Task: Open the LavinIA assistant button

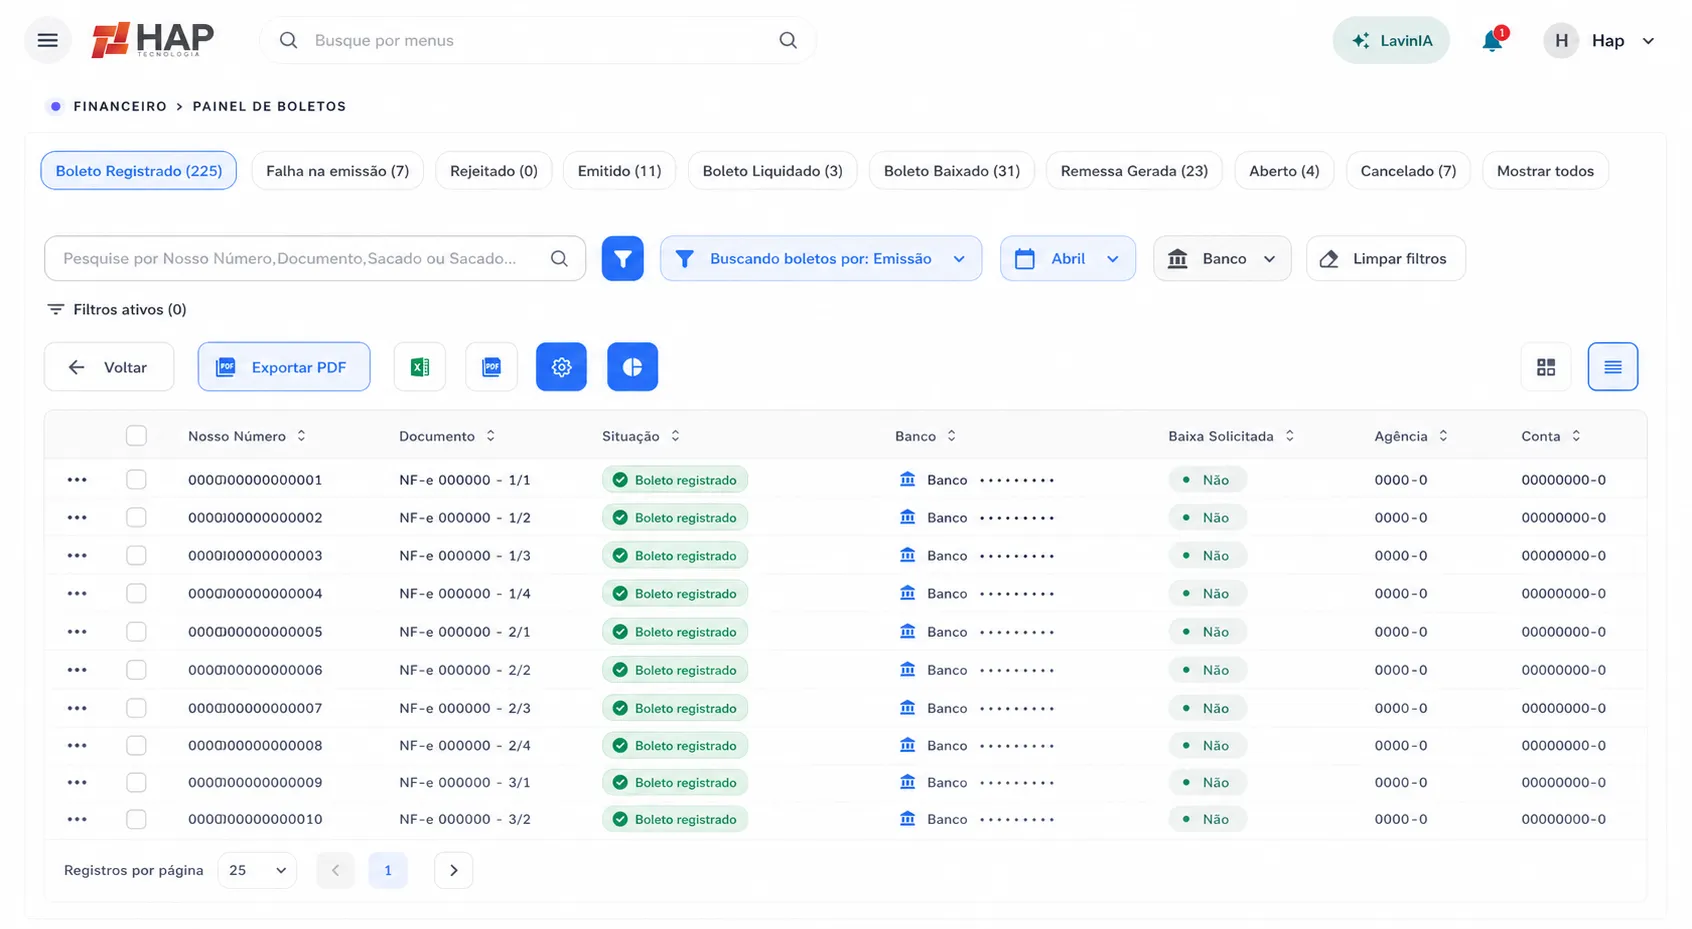Action: 1391,40
